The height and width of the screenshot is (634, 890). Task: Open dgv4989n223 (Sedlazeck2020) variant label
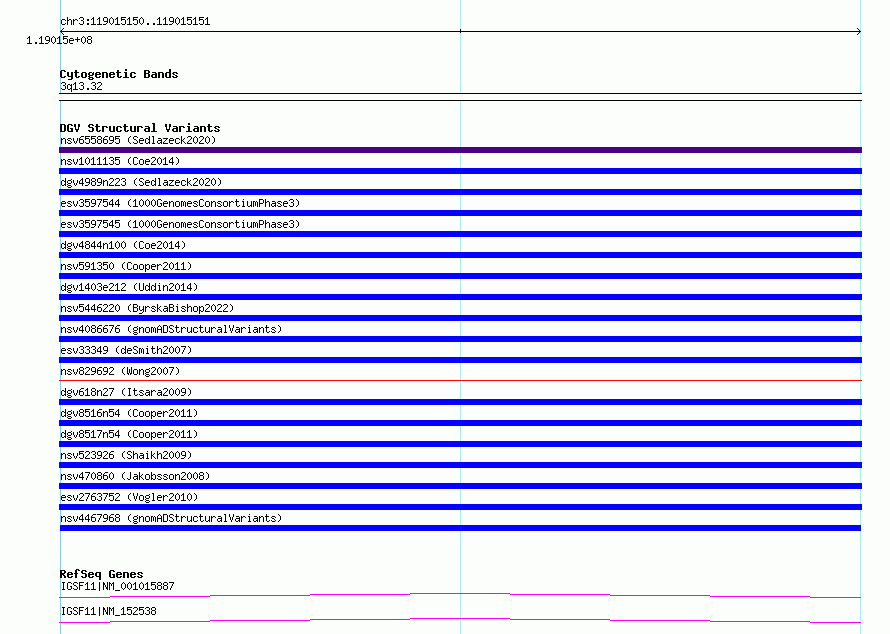(141, 182)
